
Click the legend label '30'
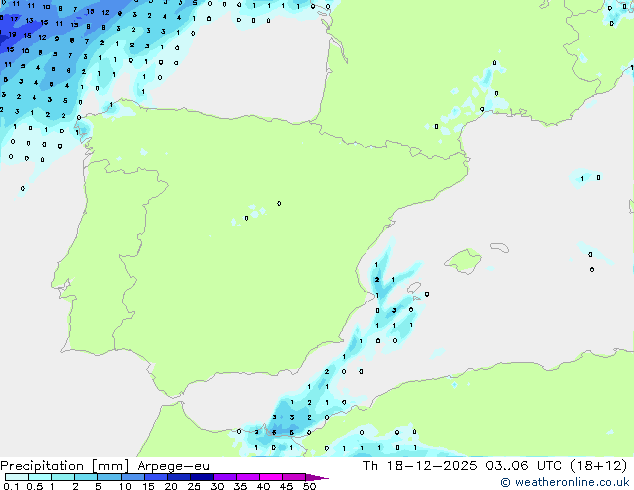pos(217,486)
